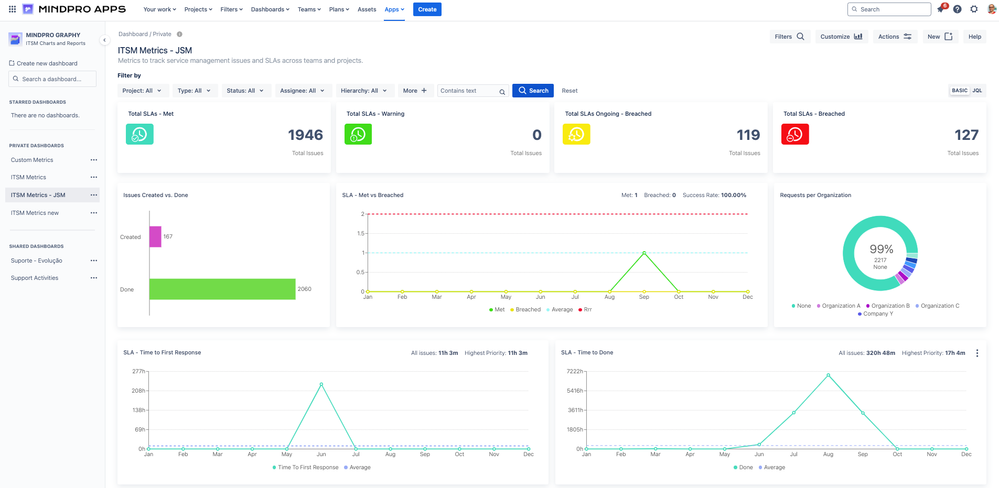Click the Filters button in the dashboard header
The width and height of the screenshot is (999, 488).
click(790, 37)
